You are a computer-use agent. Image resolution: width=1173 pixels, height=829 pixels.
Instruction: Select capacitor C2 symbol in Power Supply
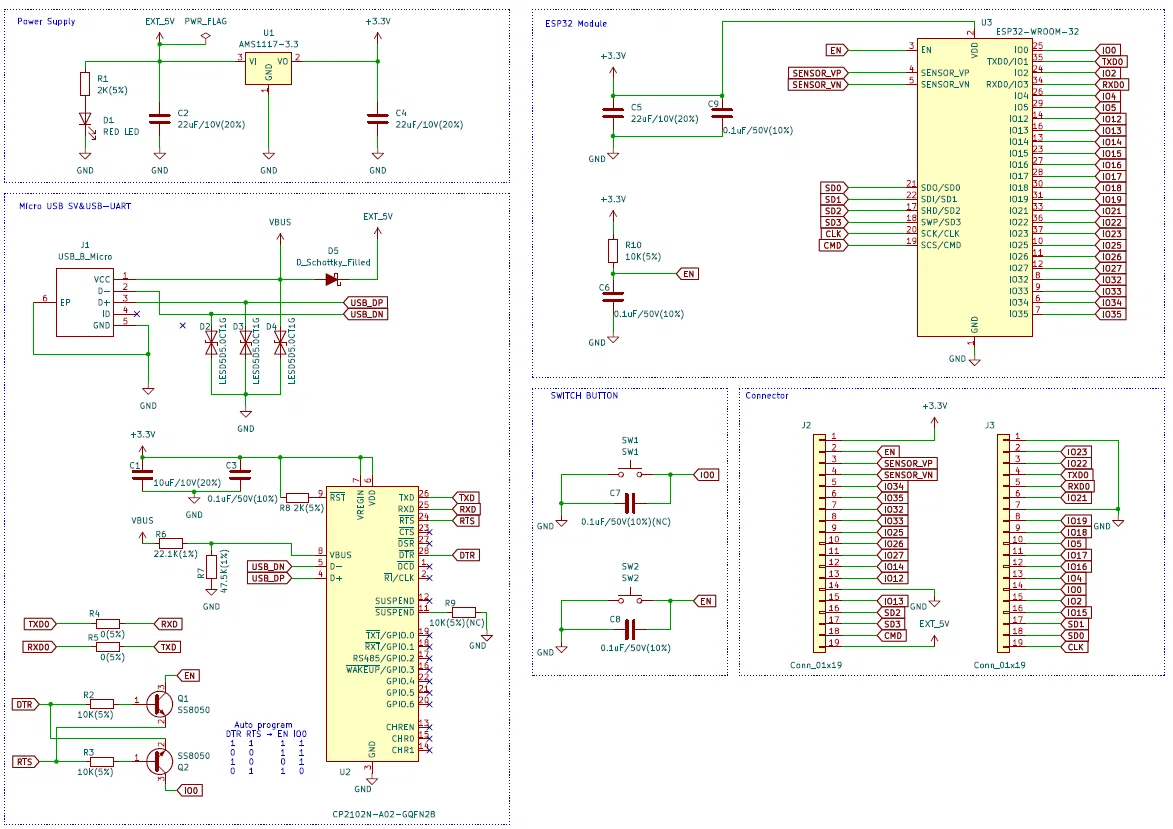159,119
